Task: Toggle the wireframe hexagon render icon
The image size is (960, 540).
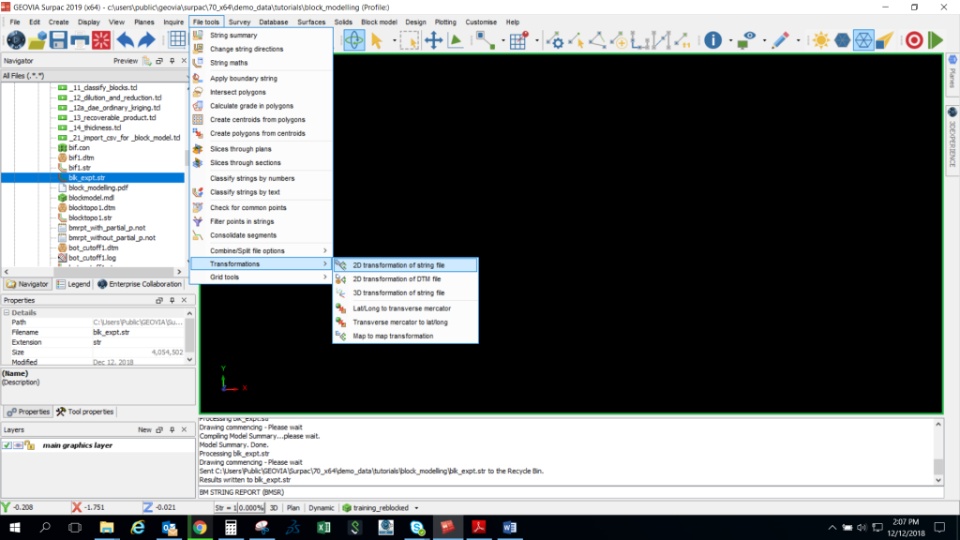Action: click(863, 40)
